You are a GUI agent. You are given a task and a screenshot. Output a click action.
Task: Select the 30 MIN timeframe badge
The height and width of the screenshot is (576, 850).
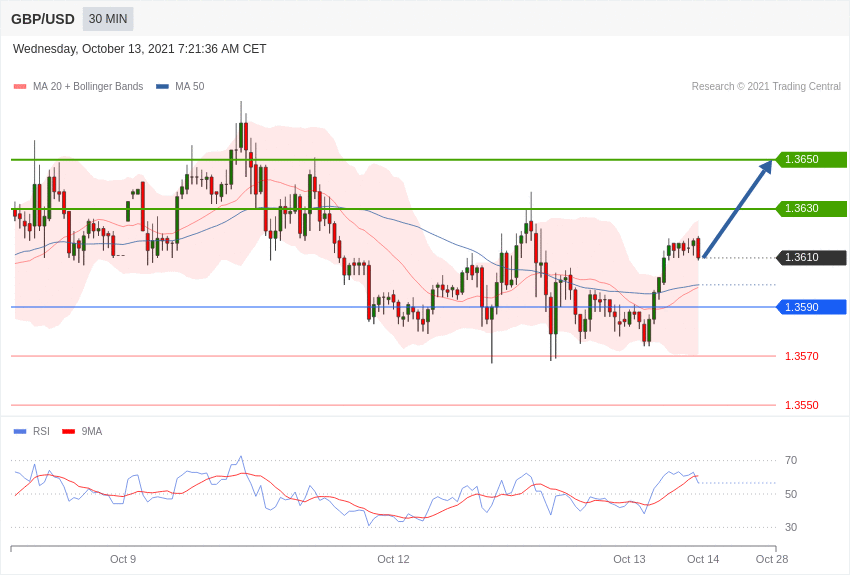[x=108, y=19]
